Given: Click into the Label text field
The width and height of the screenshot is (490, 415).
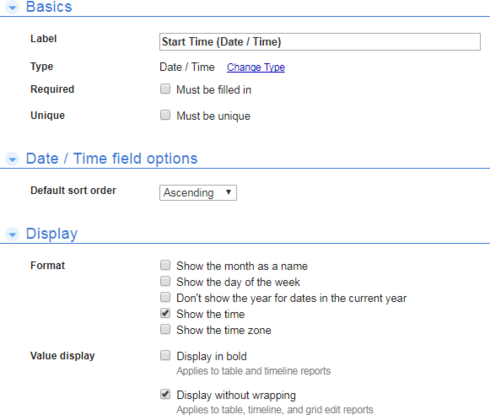Looking at the screenshot, I should coord(320,42).
